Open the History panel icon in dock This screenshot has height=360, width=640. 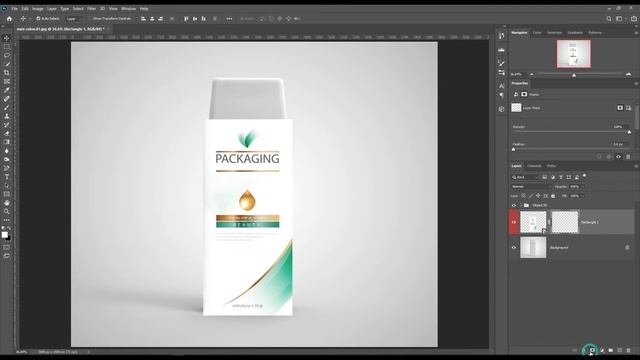click(x=501, y=36)
